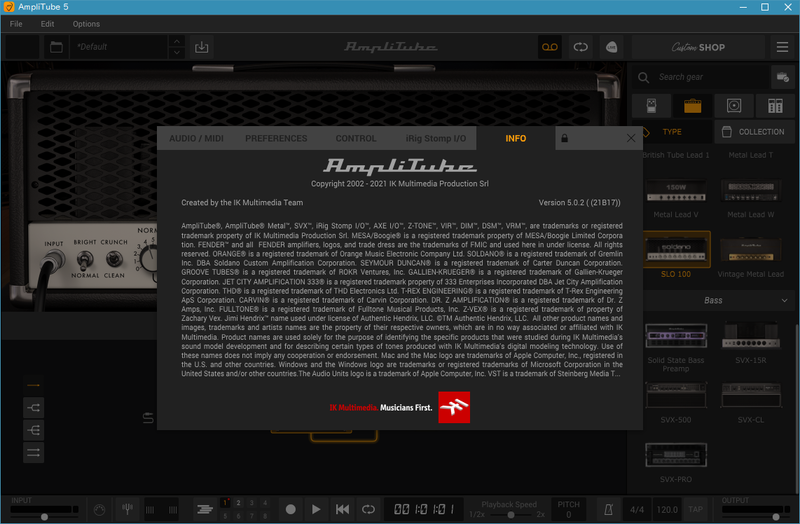Click the save preset download icon
Viewport: 800px width, 524px height.
(202, 47)
